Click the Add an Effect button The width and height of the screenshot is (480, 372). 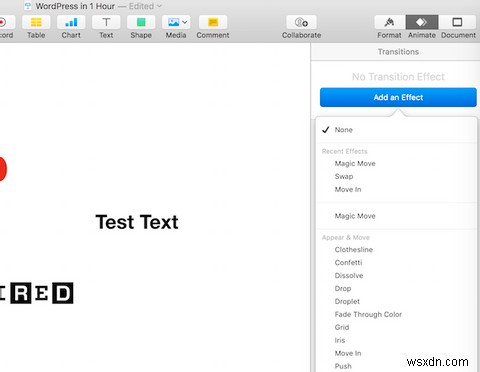pos(398,97)
